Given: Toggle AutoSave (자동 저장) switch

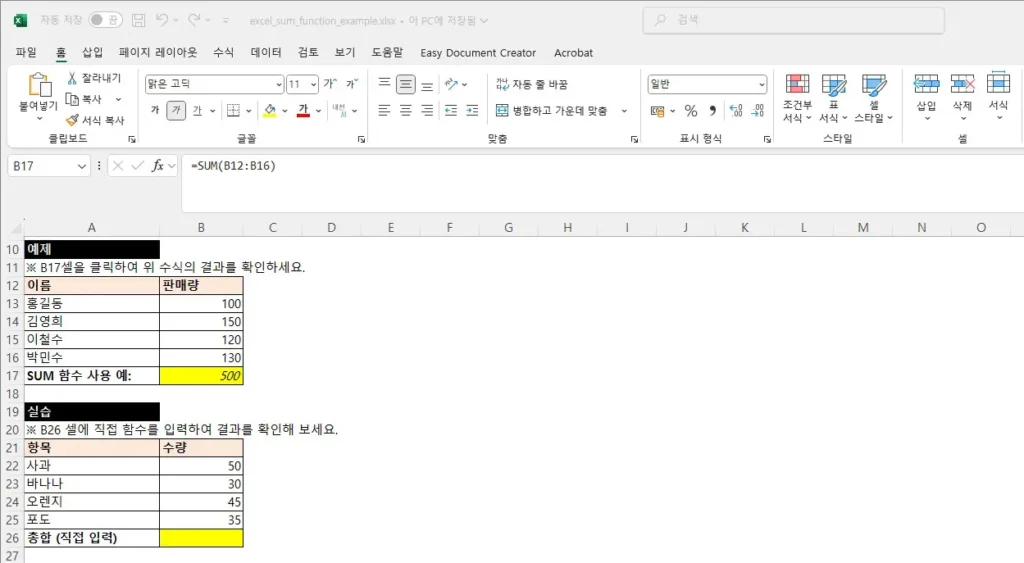Looking at the screenshot, I should point(105,20).
